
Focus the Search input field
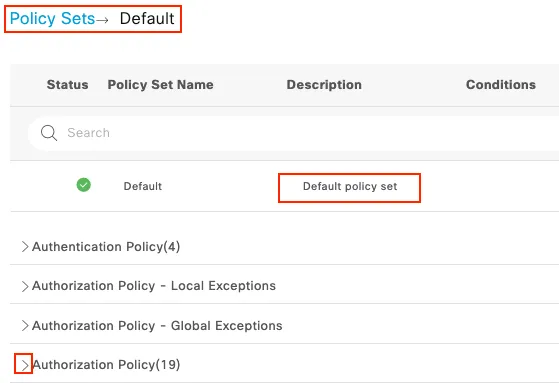(x=294, y=133)
